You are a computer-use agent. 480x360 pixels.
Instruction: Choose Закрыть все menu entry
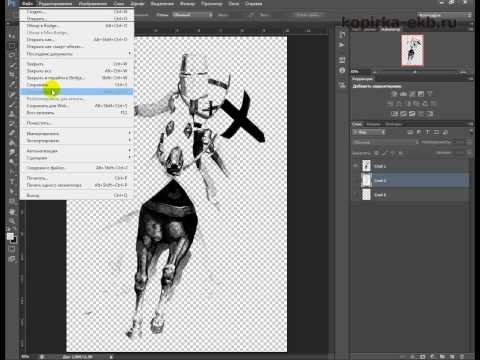[x=77, y=71]
